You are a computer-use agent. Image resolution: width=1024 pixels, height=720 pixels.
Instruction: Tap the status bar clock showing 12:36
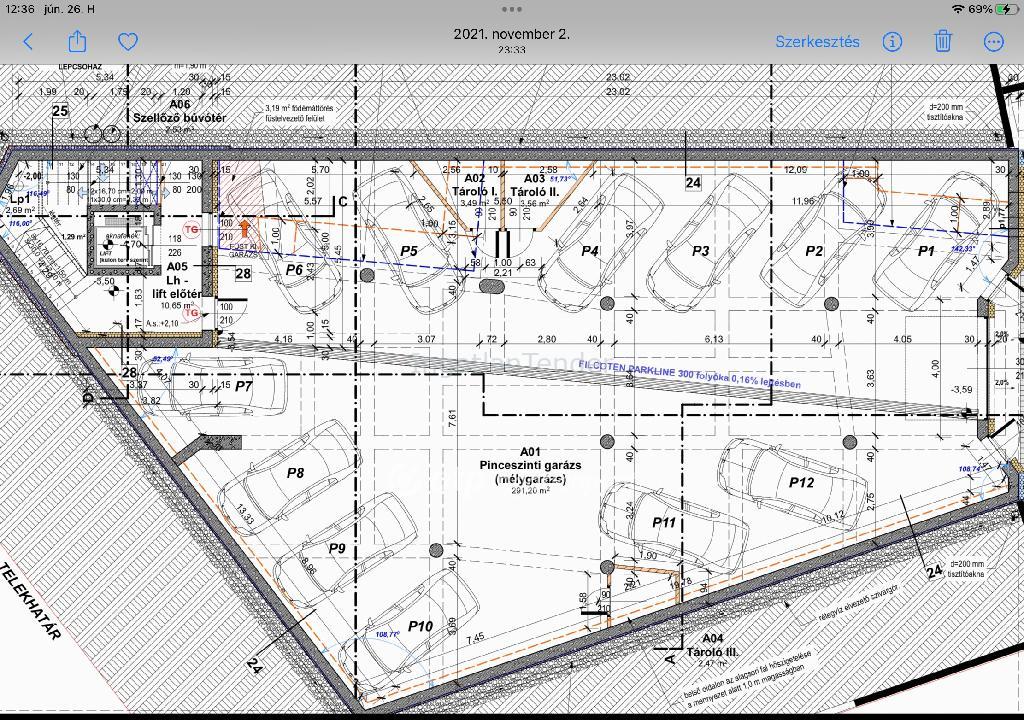pos(19,9)
